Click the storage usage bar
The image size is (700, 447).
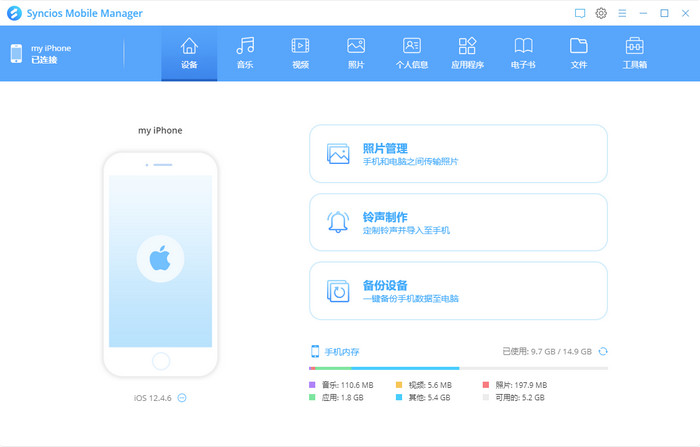(458, 368)
